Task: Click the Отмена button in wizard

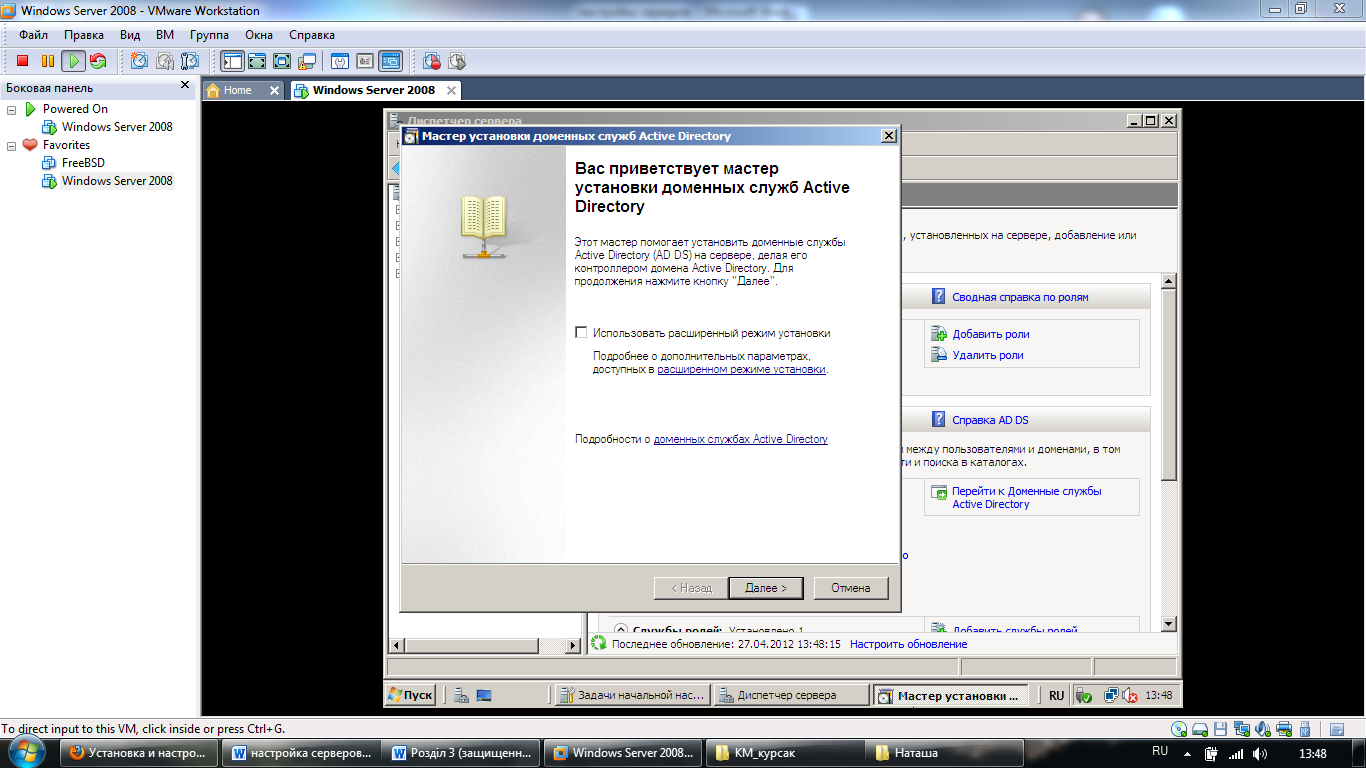Action: [x=851, y=588]
